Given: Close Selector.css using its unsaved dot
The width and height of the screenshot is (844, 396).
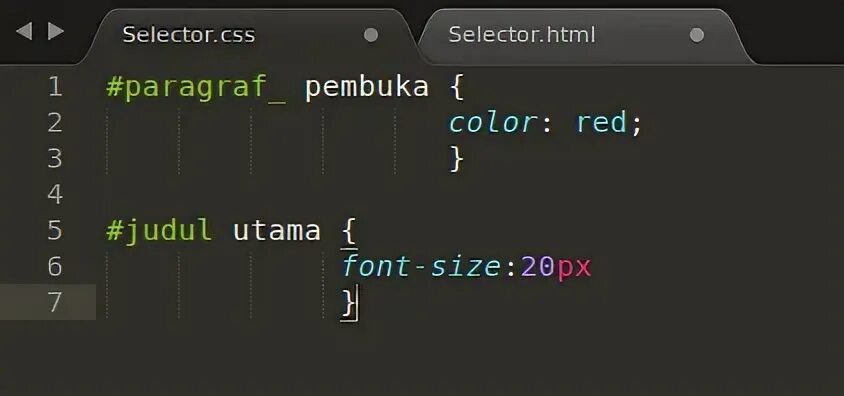Looking at the screenshot, I should 371,36.
